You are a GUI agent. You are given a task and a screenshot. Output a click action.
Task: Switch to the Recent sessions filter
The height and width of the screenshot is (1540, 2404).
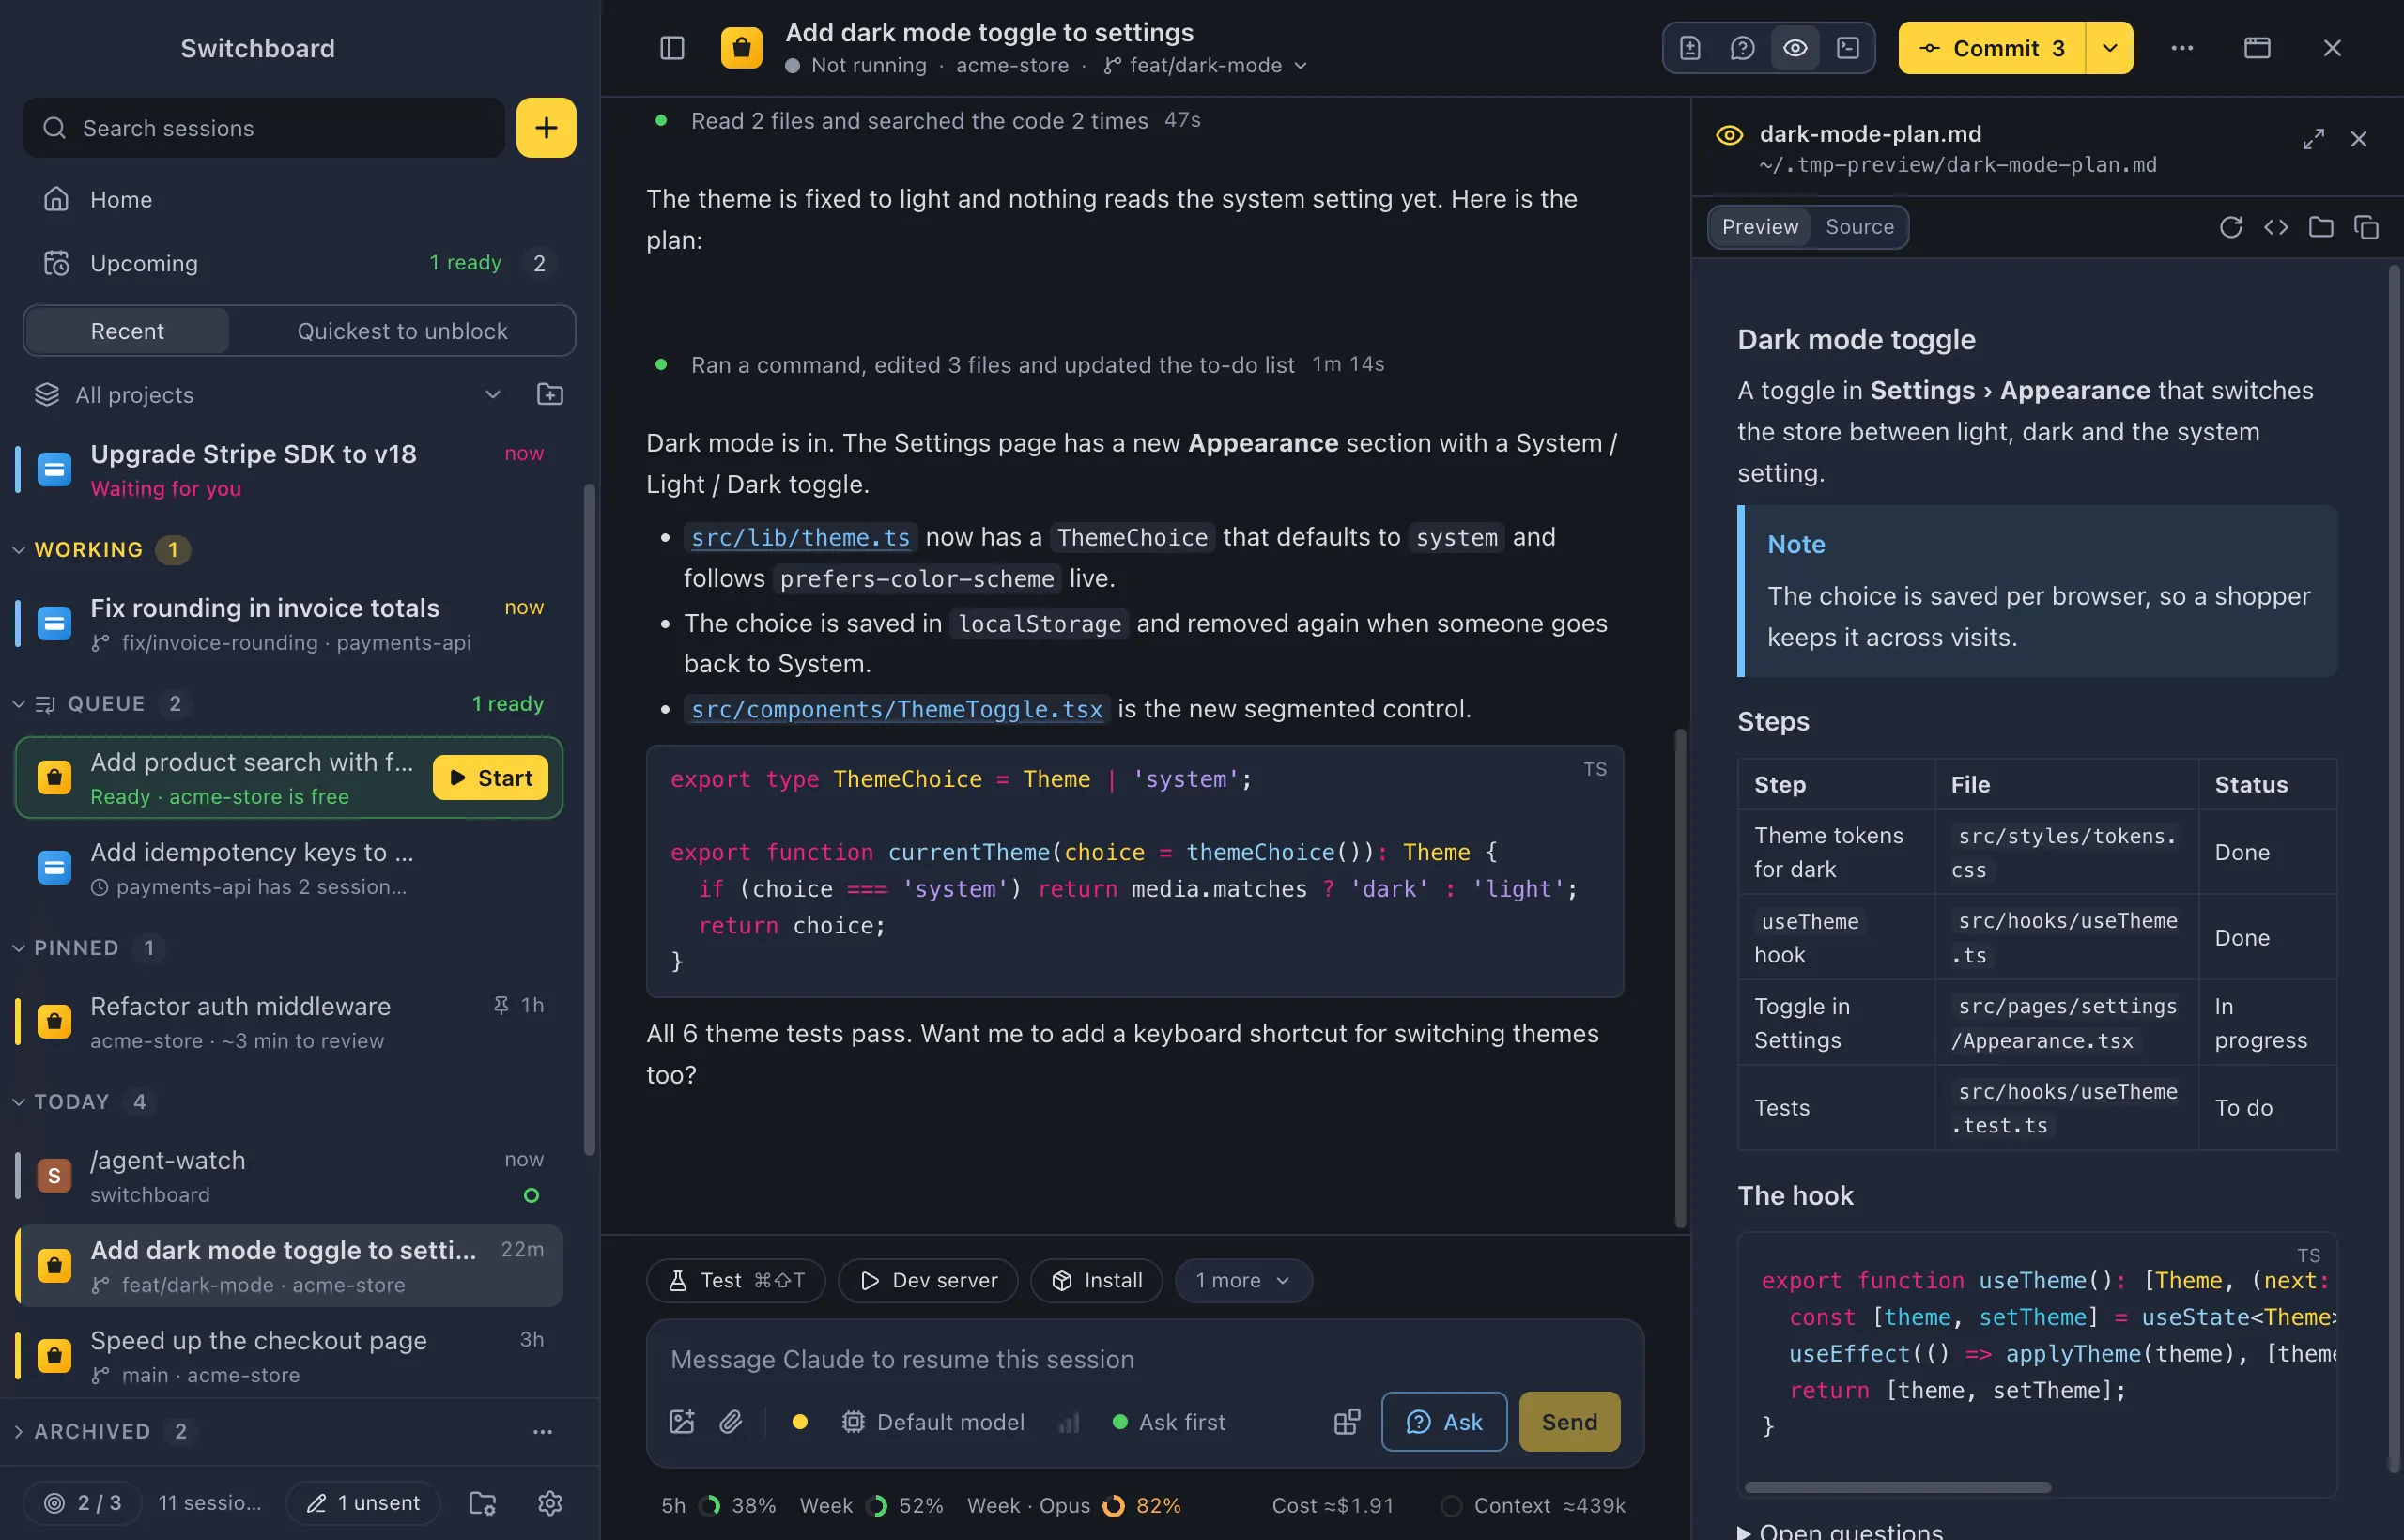point(127,331)
